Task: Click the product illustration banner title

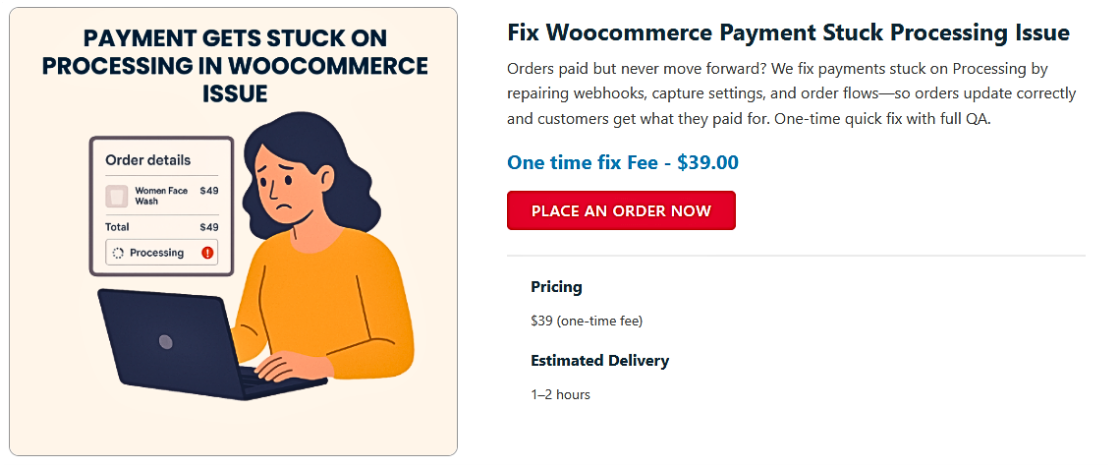Action: tap(235, 66)
